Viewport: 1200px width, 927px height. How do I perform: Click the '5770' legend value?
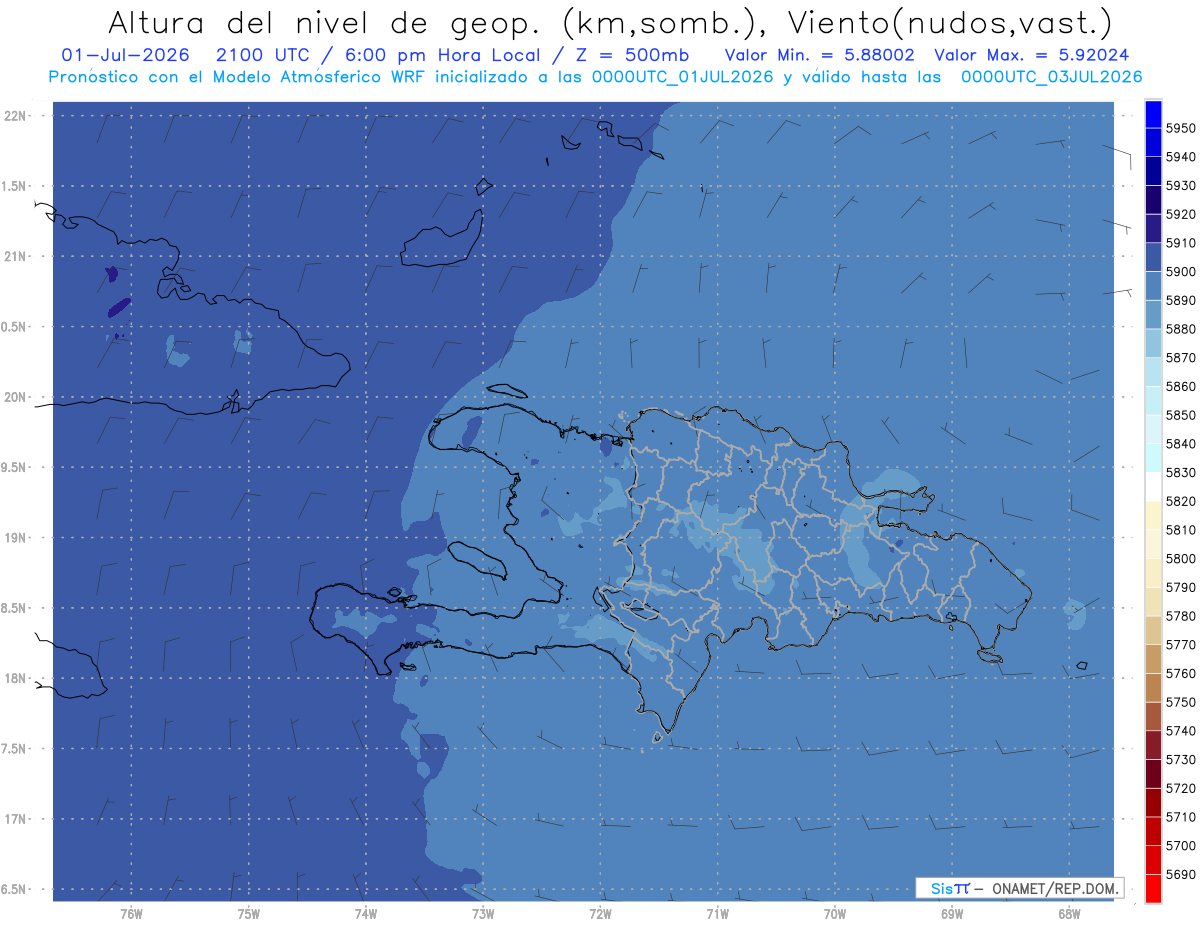click(x=1181, y=645)
